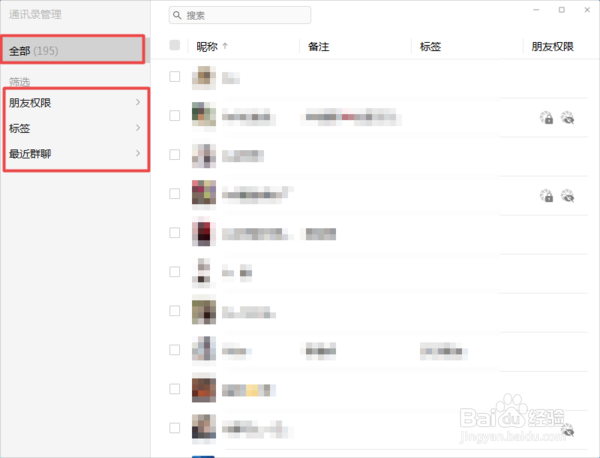The height and width of the screenshot is (458, 600).
Task: Click the 备注 column header
Action: point(318,47)
